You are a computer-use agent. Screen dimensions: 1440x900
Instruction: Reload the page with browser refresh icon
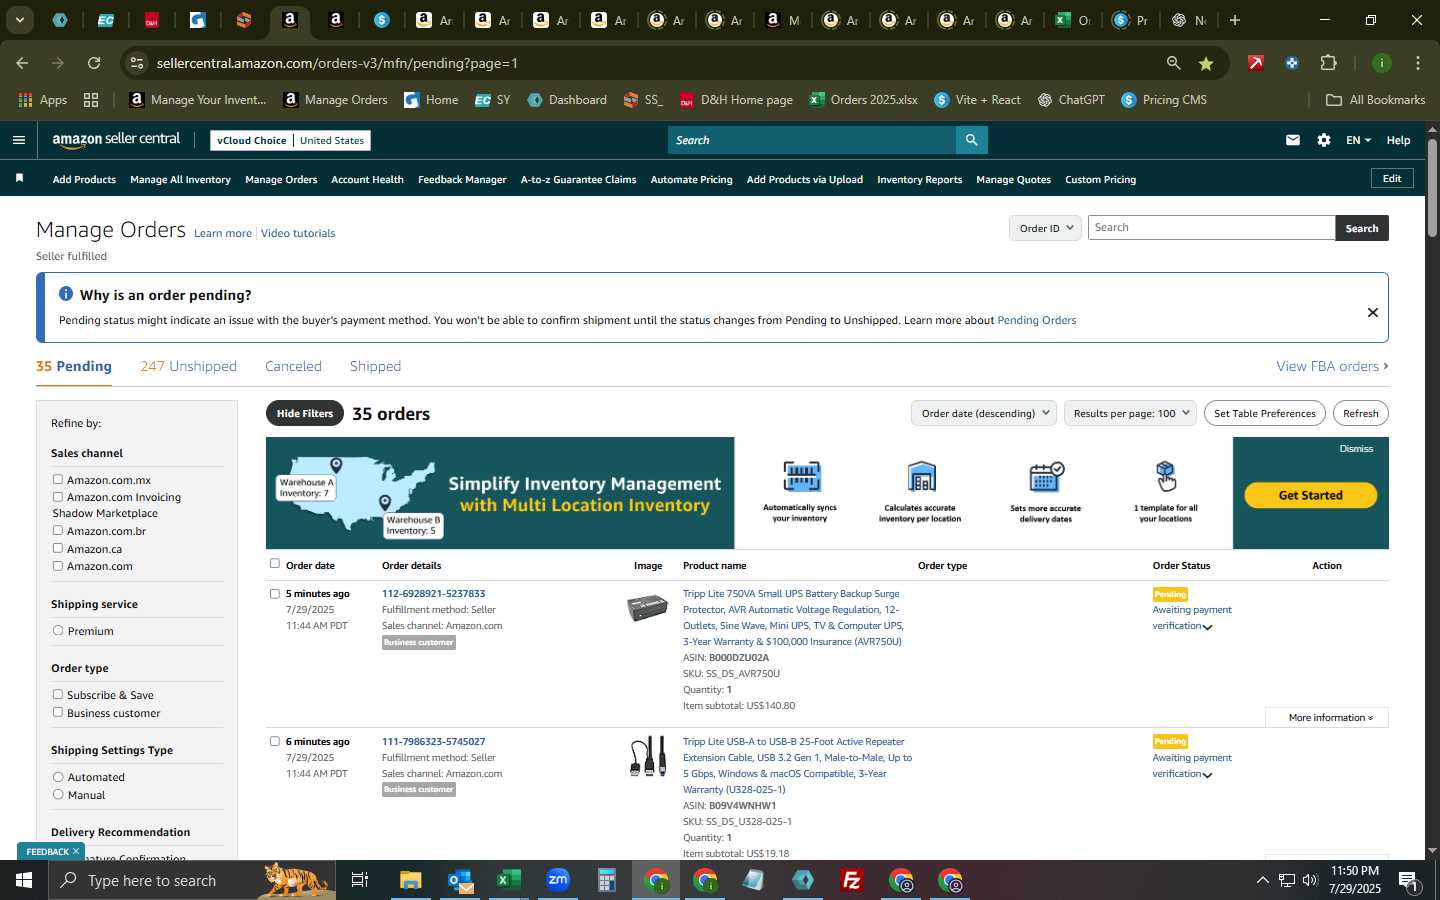click(94, 63)
